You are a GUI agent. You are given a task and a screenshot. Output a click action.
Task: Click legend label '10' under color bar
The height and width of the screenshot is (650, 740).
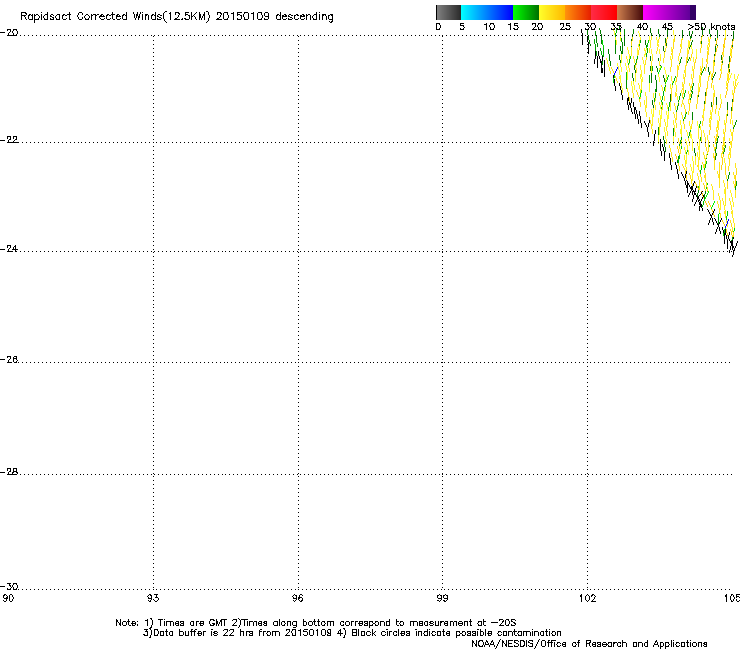[x=489, y=27]
